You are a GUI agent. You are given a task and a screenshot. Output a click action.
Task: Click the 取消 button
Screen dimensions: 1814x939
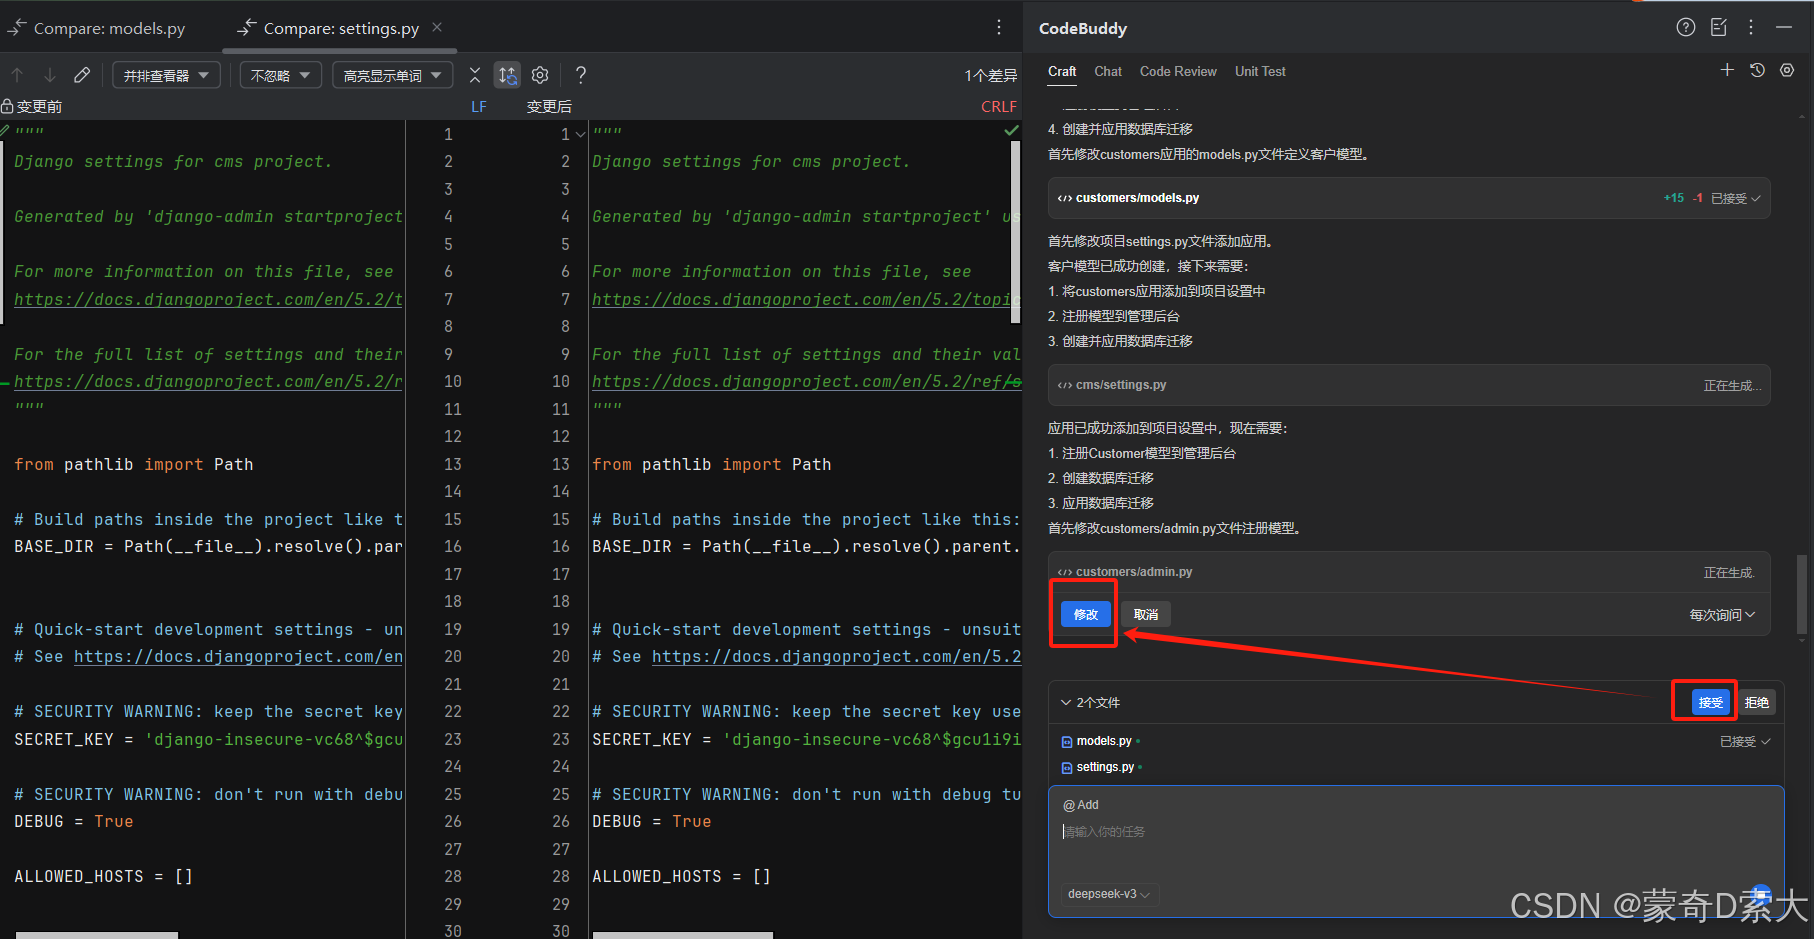tap(1146, 614)
